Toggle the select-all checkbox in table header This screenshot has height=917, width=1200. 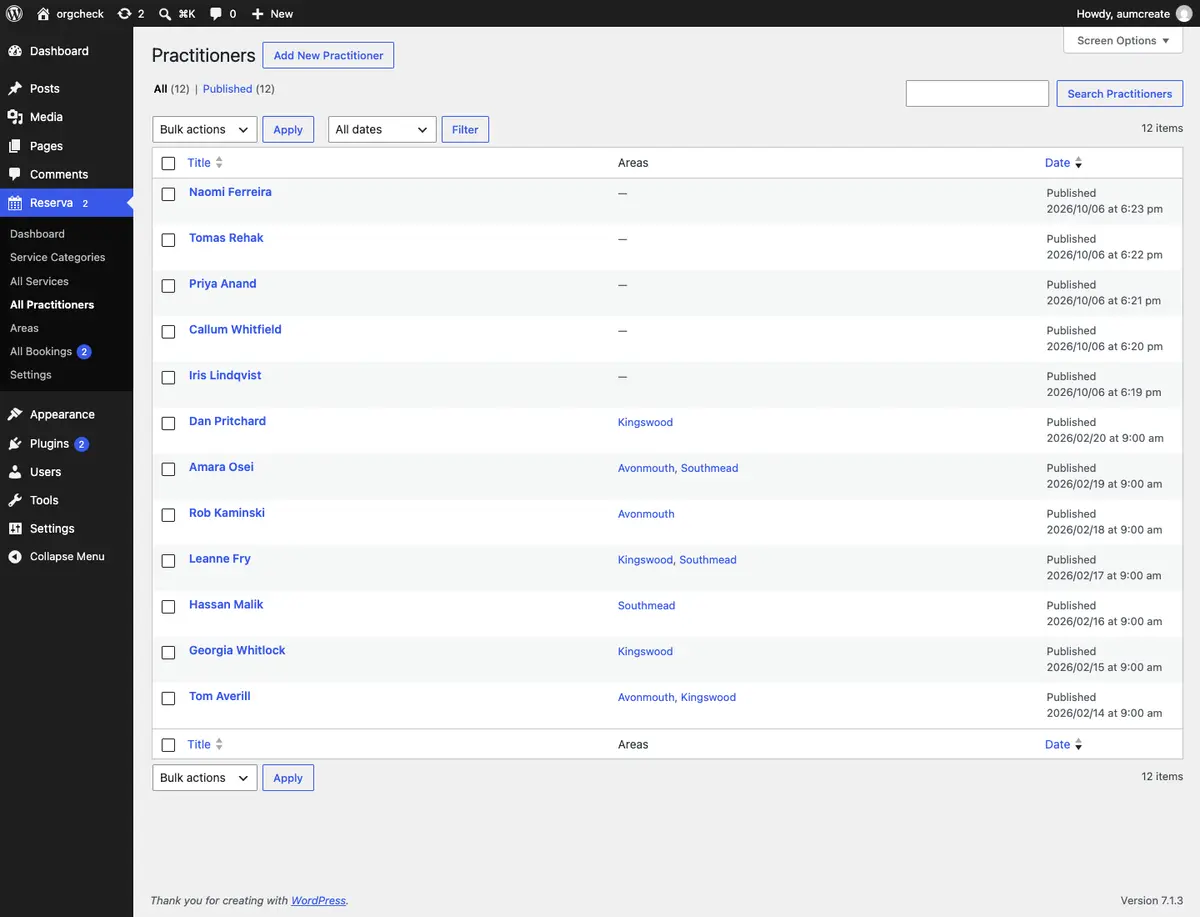pos(168,163)
